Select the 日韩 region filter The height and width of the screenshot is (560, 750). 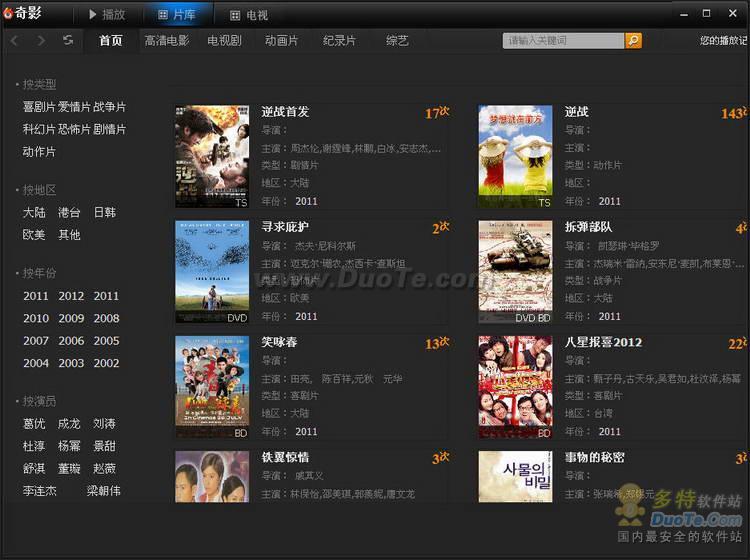[x=105, y=212]
